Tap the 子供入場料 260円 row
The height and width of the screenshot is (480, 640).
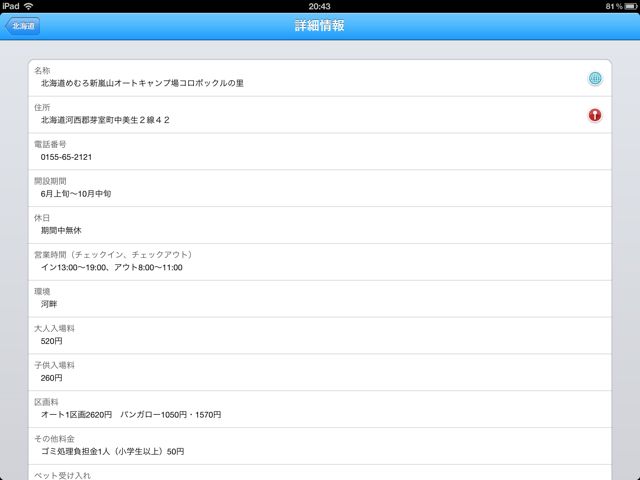pos(320,372)
